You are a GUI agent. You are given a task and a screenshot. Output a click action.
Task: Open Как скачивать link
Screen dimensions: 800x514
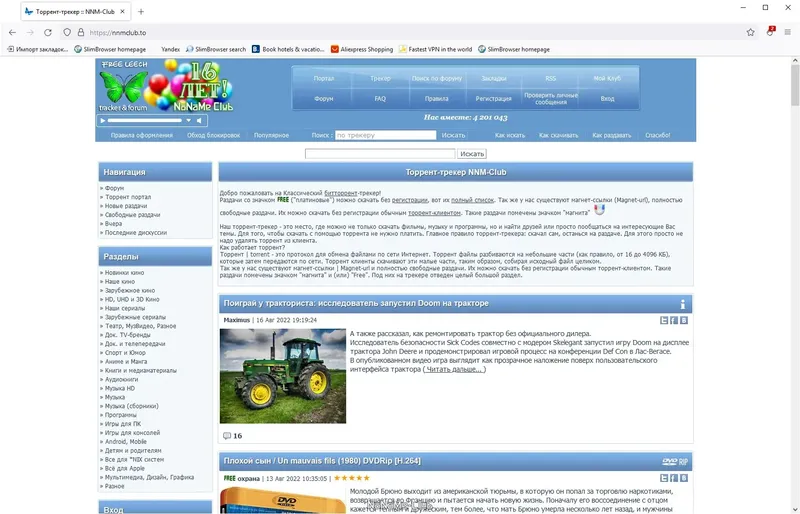tap(558, 135)
